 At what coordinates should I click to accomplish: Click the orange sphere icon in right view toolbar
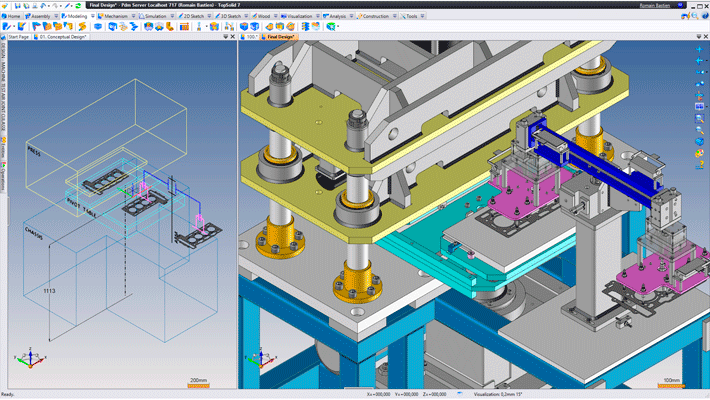[700, 153]
